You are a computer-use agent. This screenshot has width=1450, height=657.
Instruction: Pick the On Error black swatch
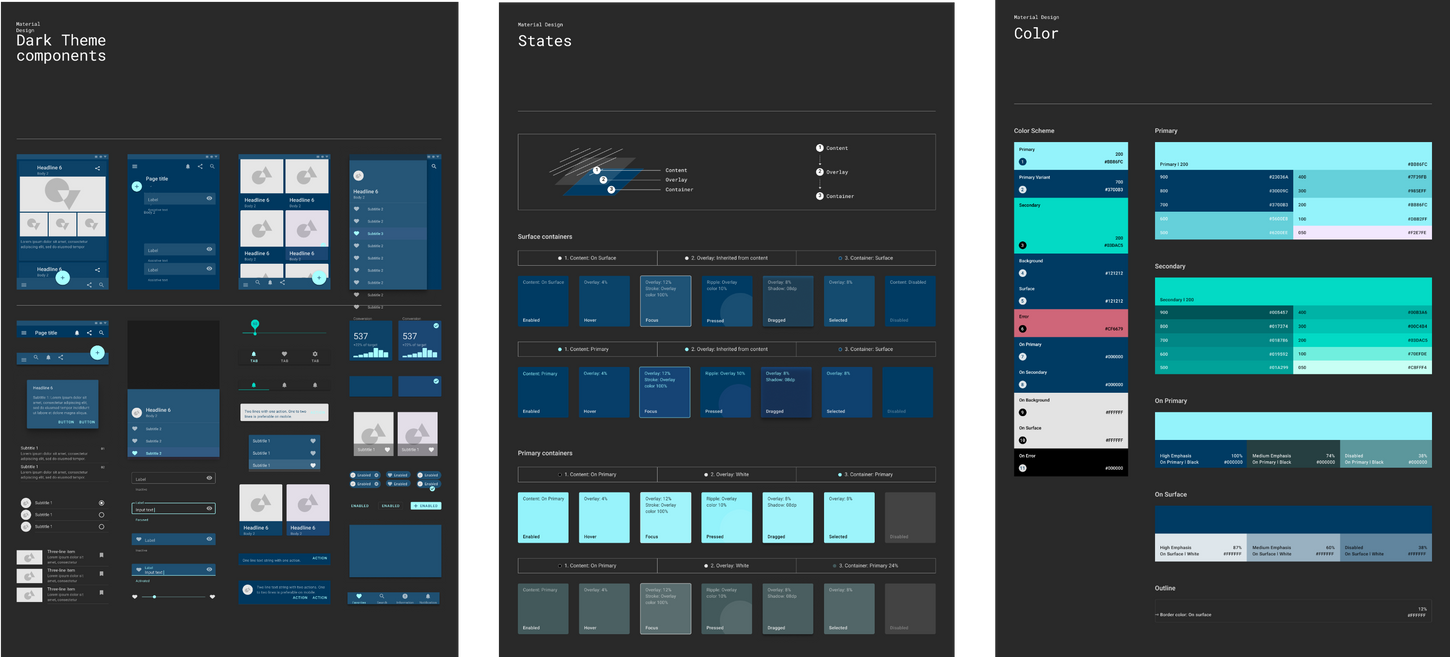[x=1071, y=462]
